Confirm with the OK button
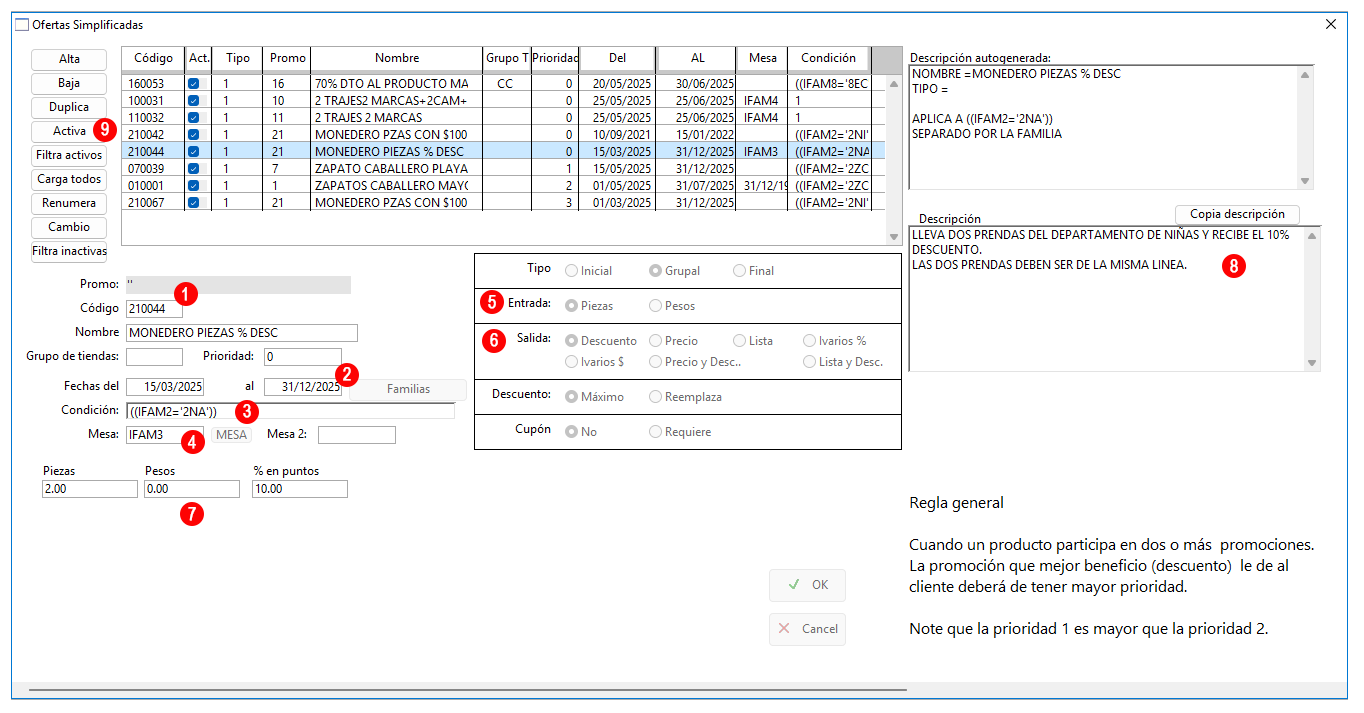The image size is (1364, 713). click(x=807, y=585)
